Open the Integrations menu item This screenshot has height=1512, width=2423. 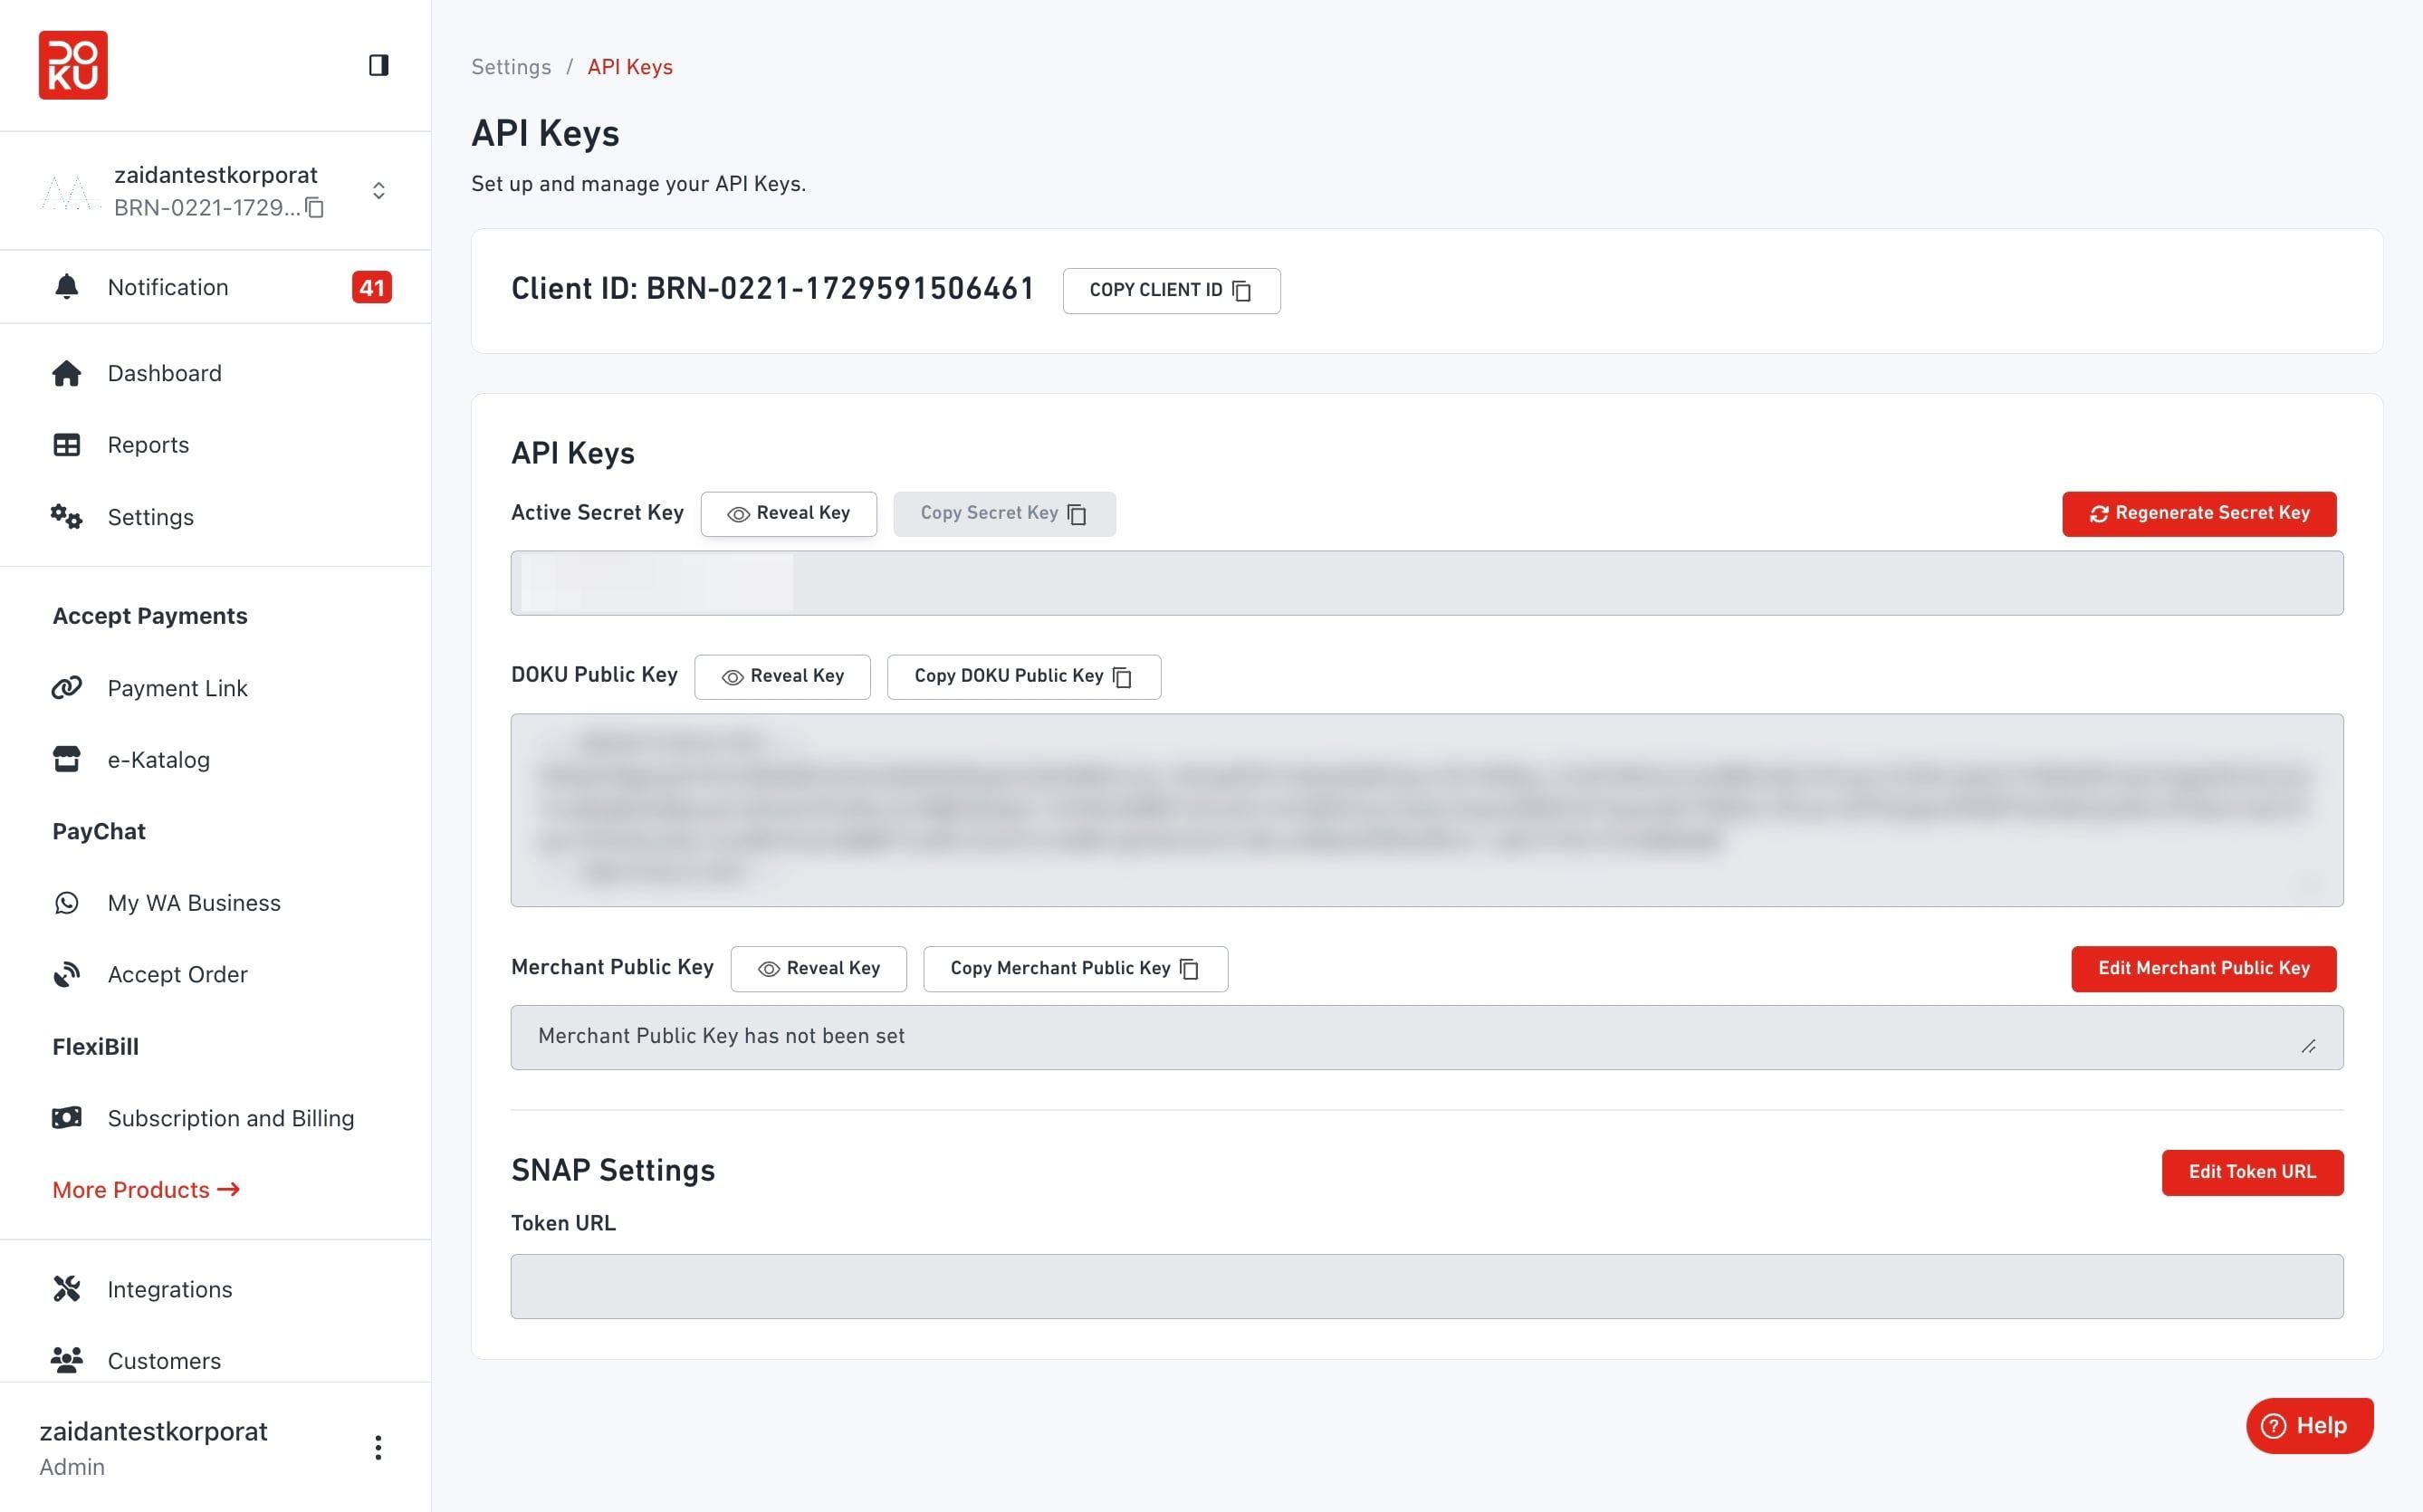[170, 1289]
